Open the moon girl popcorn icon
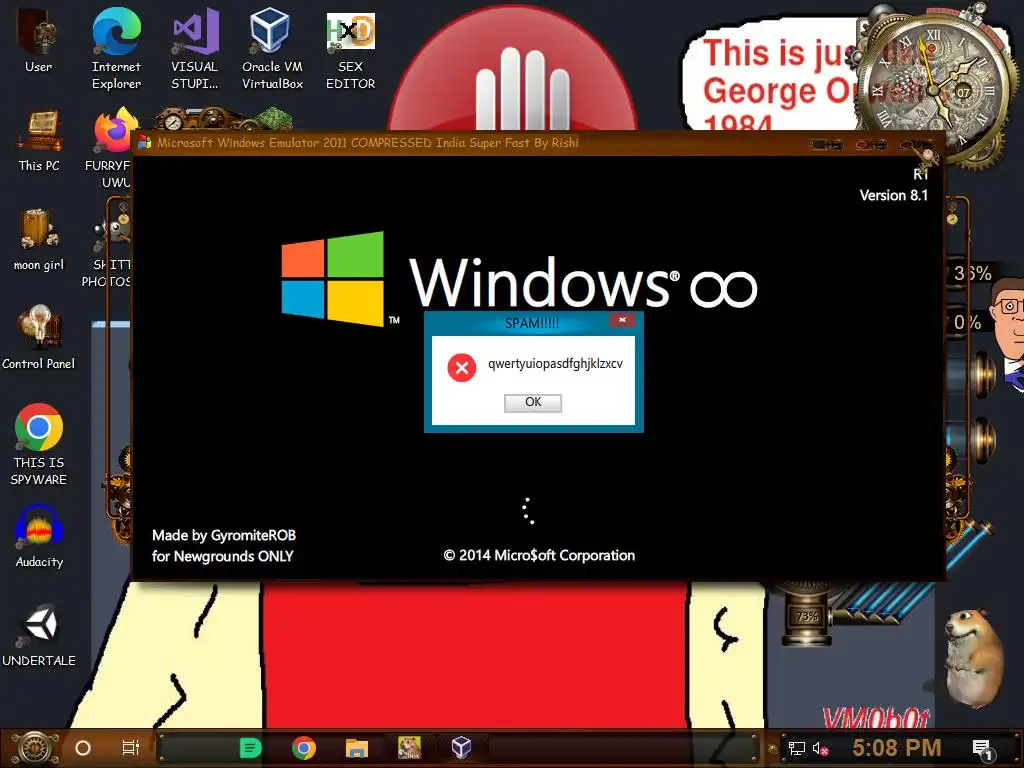The height and width of the screenshot is (768, 1024). [x=39, y=239]
